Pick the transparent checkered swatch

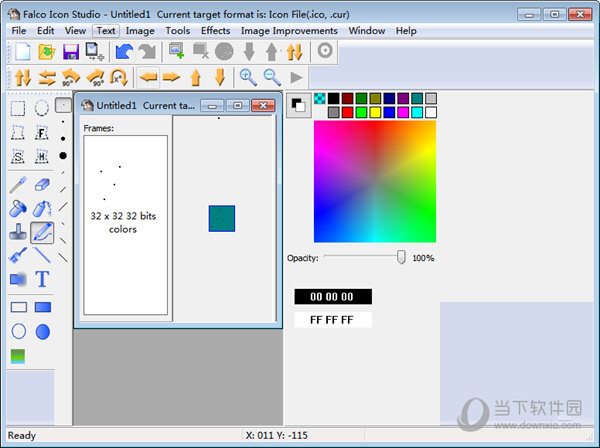[x=320, y=98]
